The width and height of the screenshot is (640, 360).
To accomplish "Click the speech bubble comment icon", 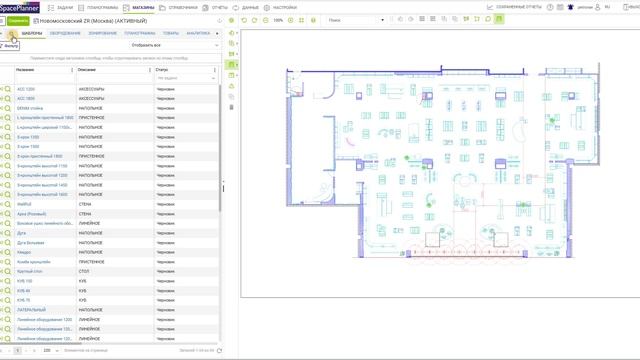I will coord(488,19).
